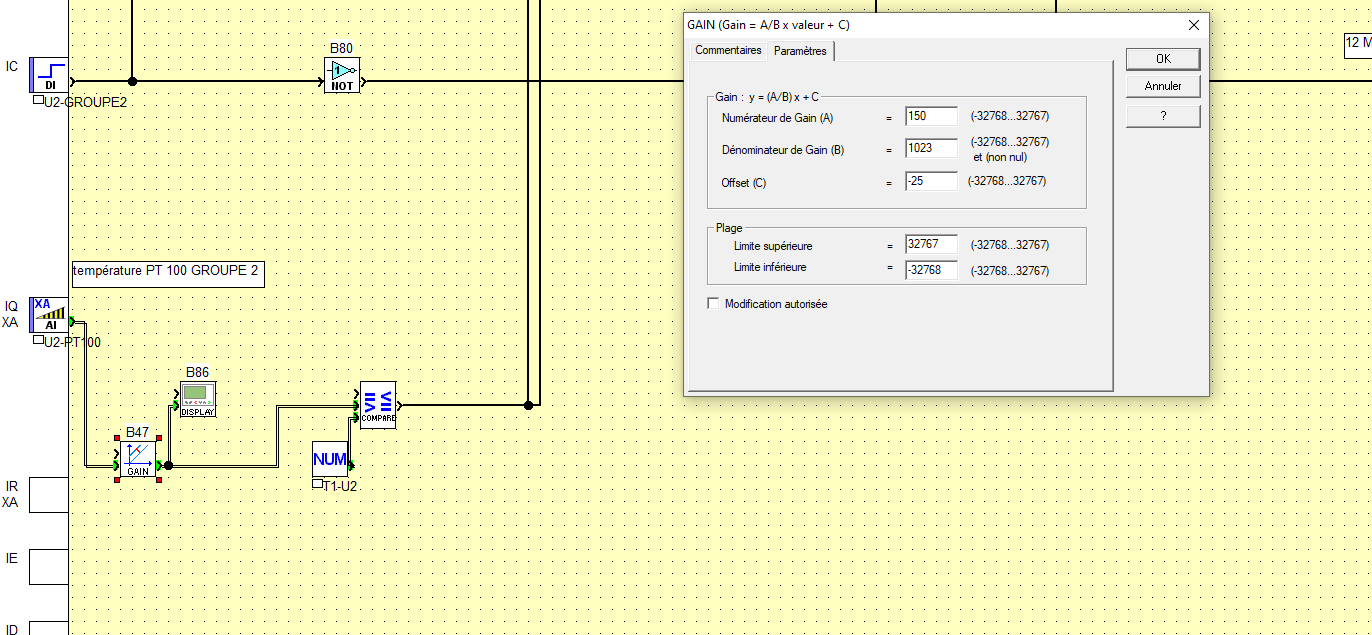Image resolution: width=1372 pixels, height=635 pixels.
Task: Click the empty IE input slot
Action: click(49, 566)
